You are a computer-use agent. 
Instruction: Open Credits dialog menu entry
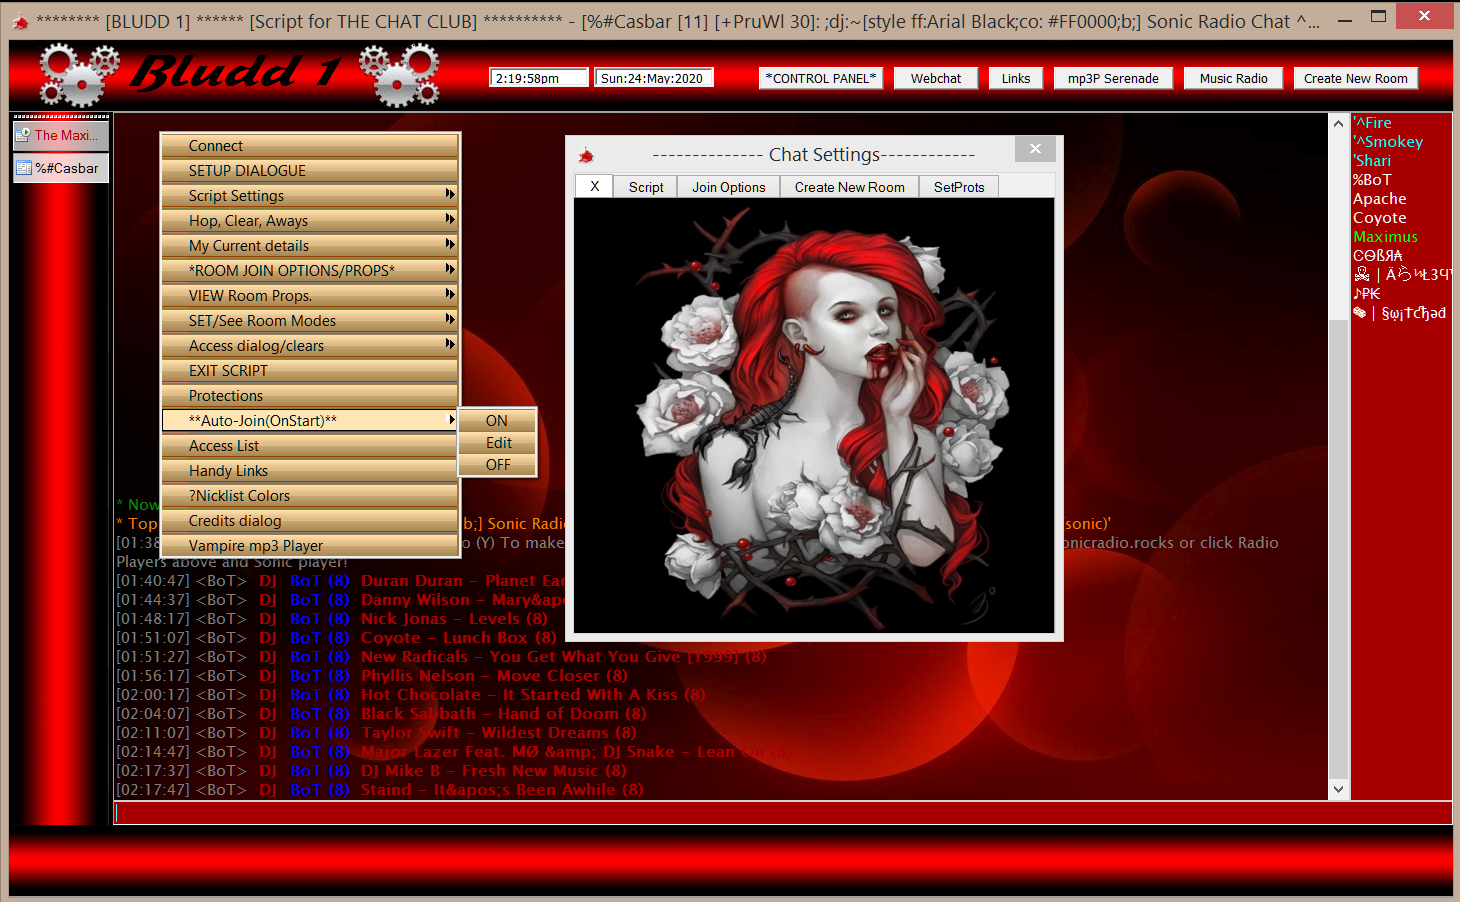(x=310, y=521)
